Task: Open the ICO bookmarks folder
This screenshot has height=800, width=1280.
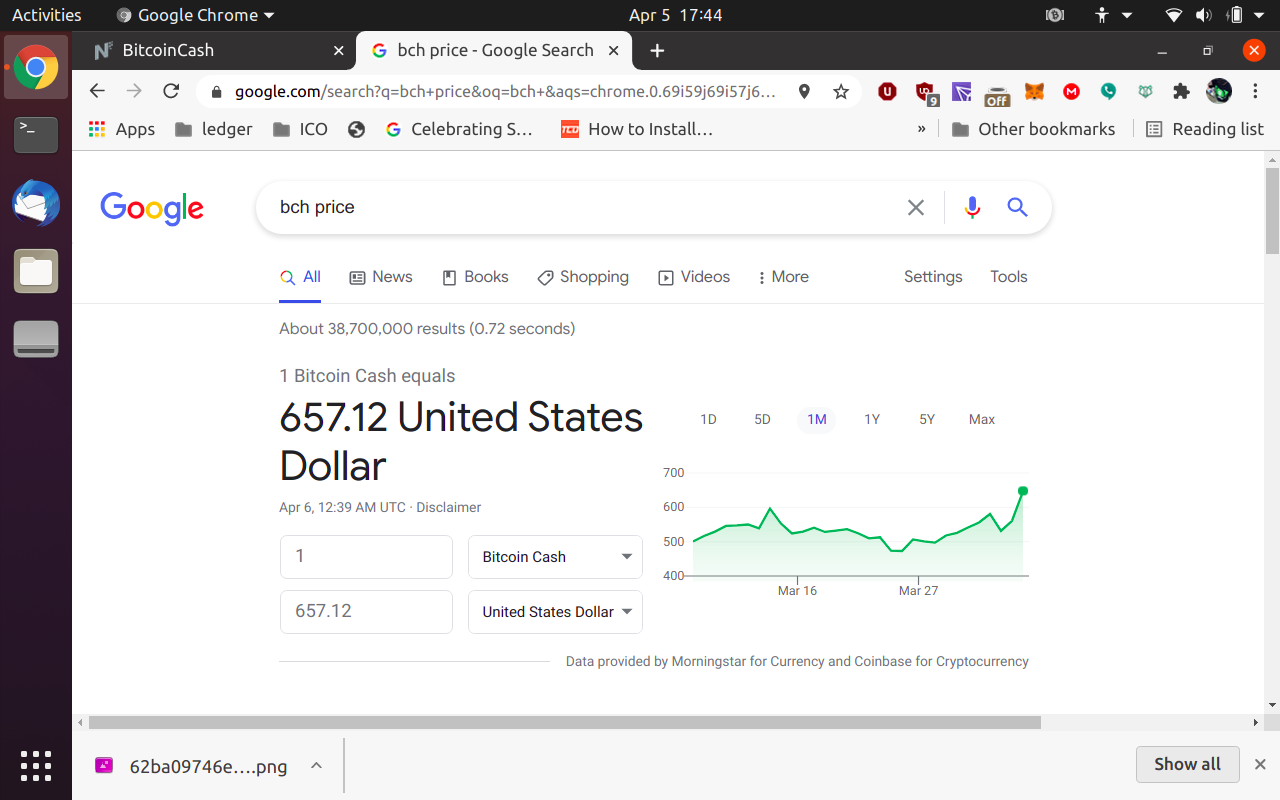Action: pyautogui.click(x=300, y=129)
